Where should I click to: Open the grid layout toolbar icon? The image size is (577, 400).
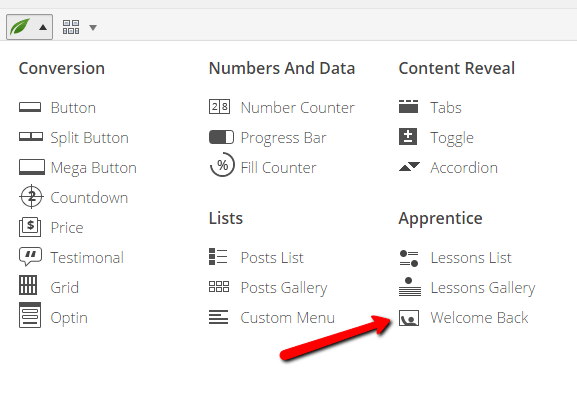(71, 27)
